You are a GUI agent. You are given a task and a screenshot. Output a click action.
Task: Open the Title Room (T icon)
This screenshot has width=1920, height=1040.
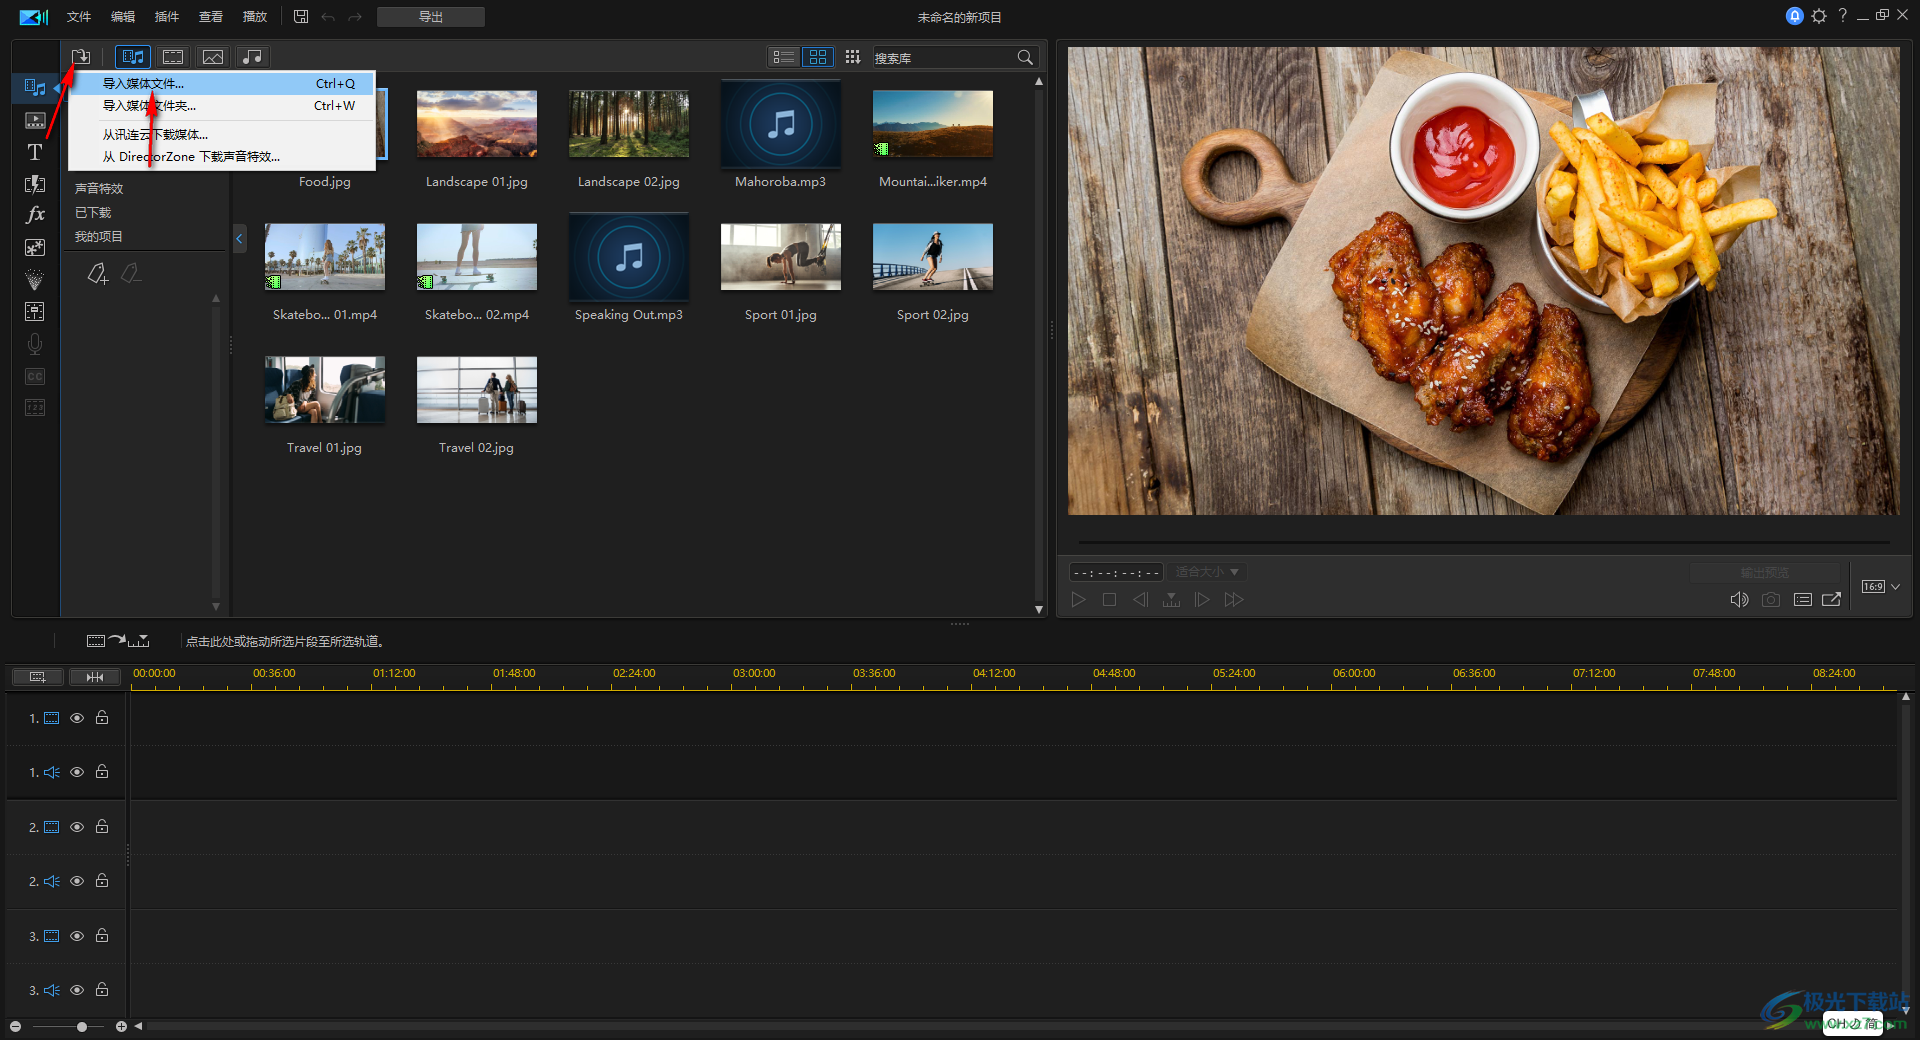click(35, 152)
